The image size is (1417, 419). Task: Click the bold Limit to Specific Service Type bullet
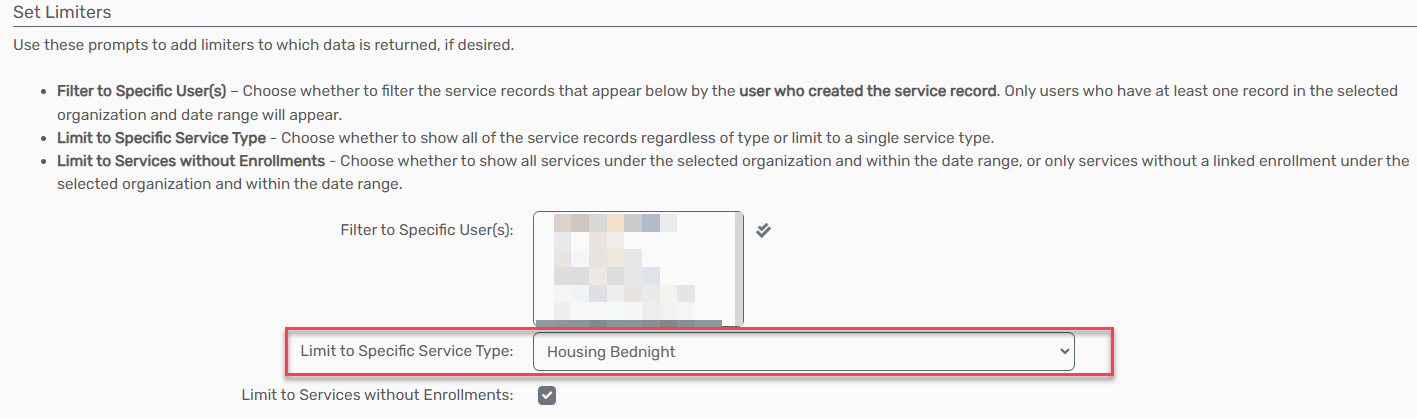[161, 137]
